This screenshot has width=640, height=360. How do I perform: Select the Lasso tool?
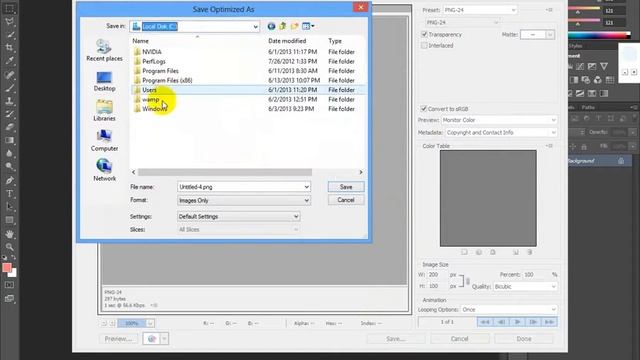[9, 21]
